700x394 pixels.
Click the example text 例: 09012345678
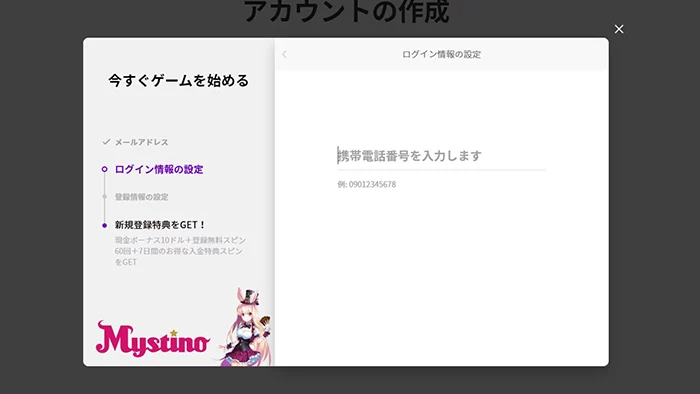tap(367, 184)
